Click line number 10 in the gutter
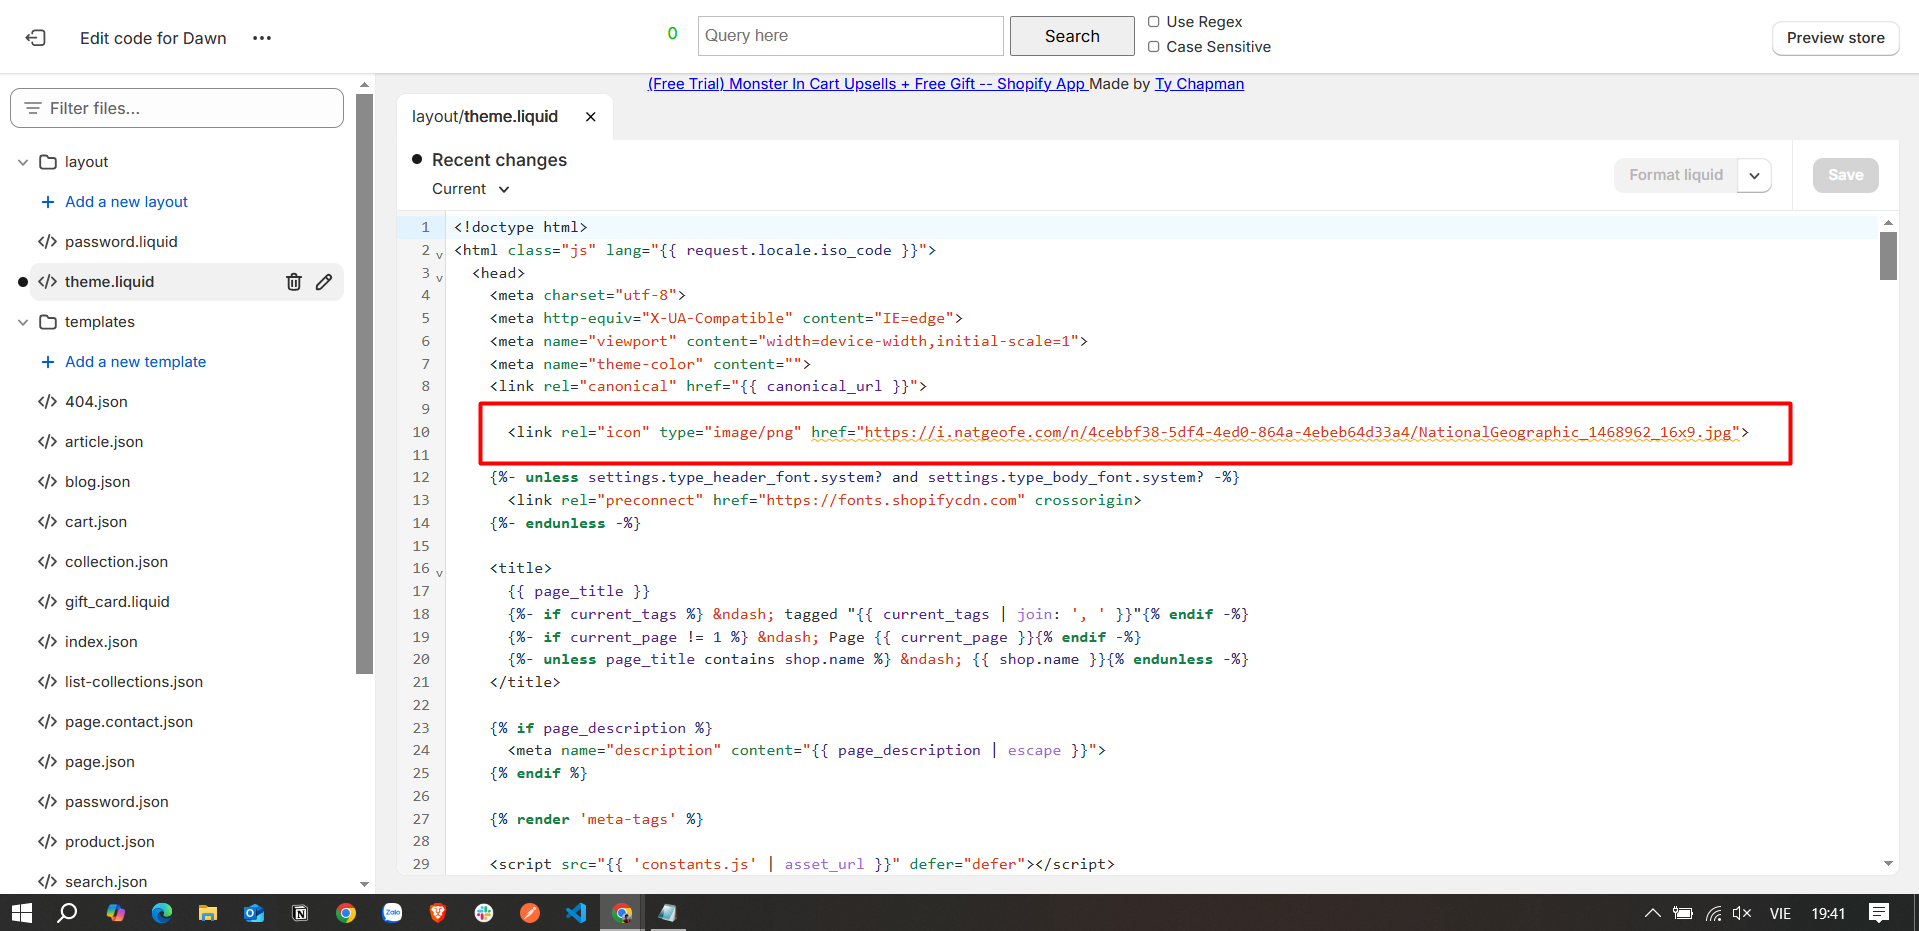The height and width of the screenshot is (931, 1919). coord(421,432)
